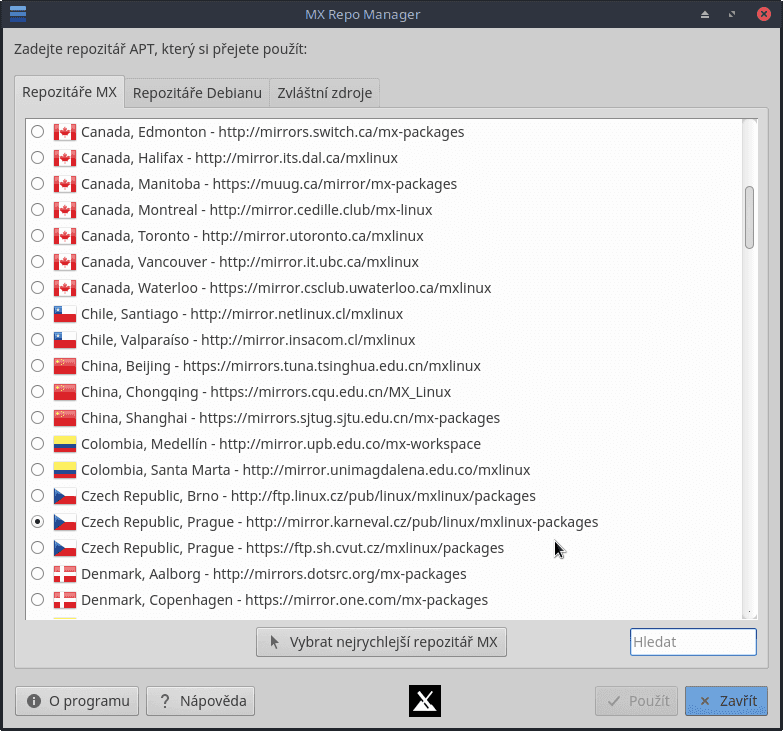Select the Prague ftp.sh.cvut.cz radio button
This screenshot has height=731, width=783.
[x=37, y=548]
